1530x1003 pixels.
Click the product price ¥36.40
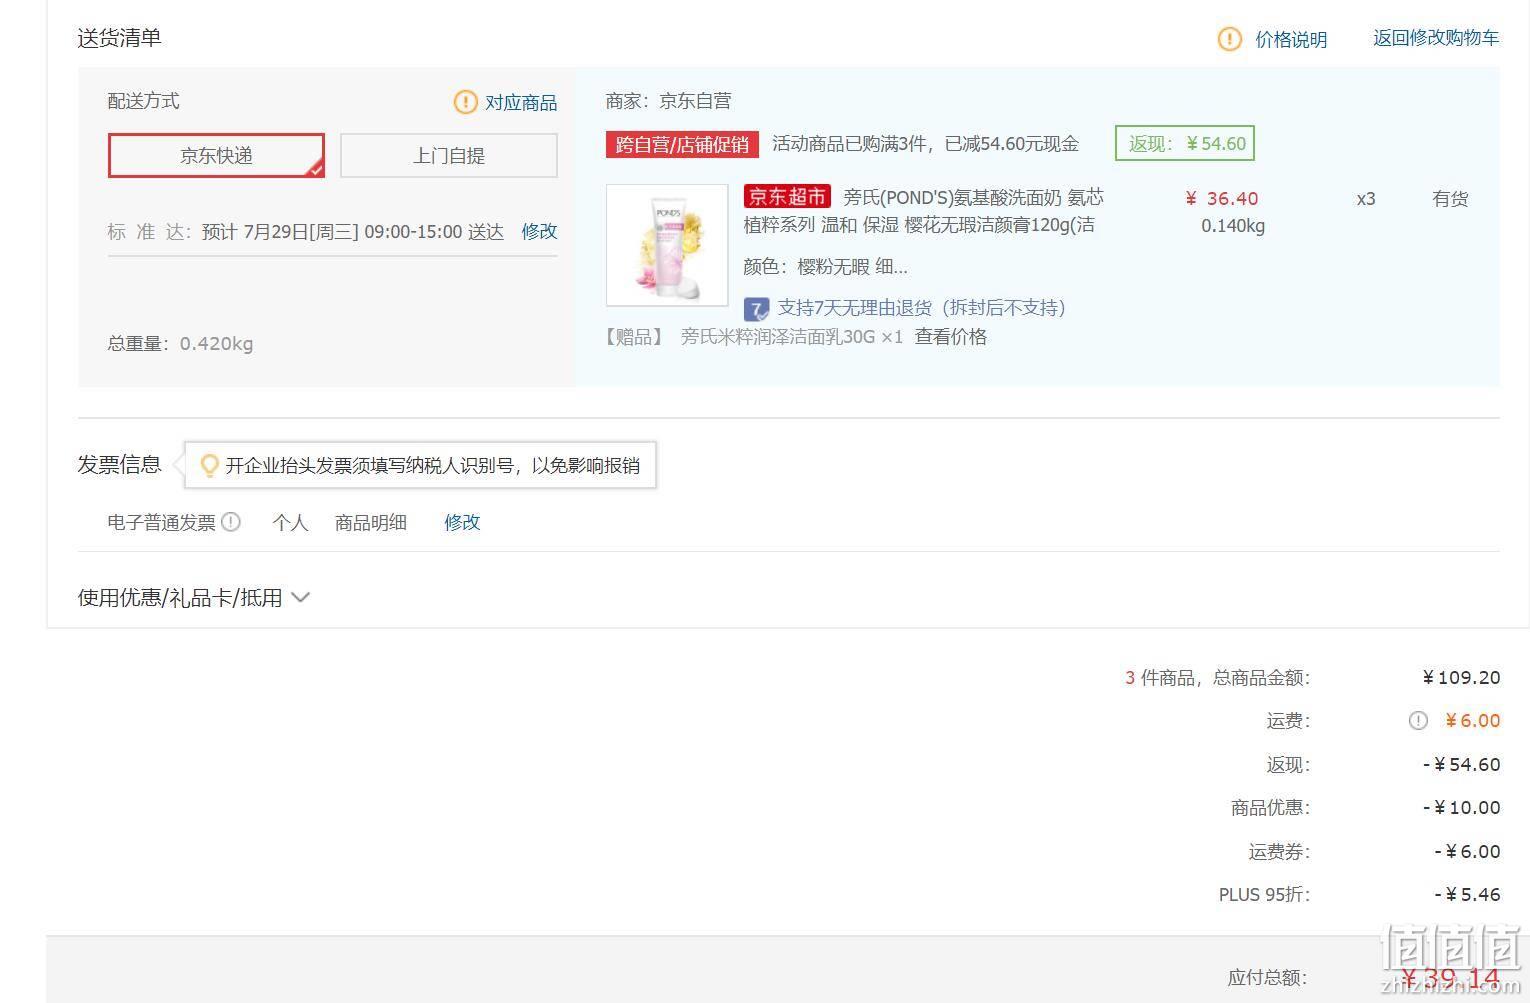[x=1221, y=199]
